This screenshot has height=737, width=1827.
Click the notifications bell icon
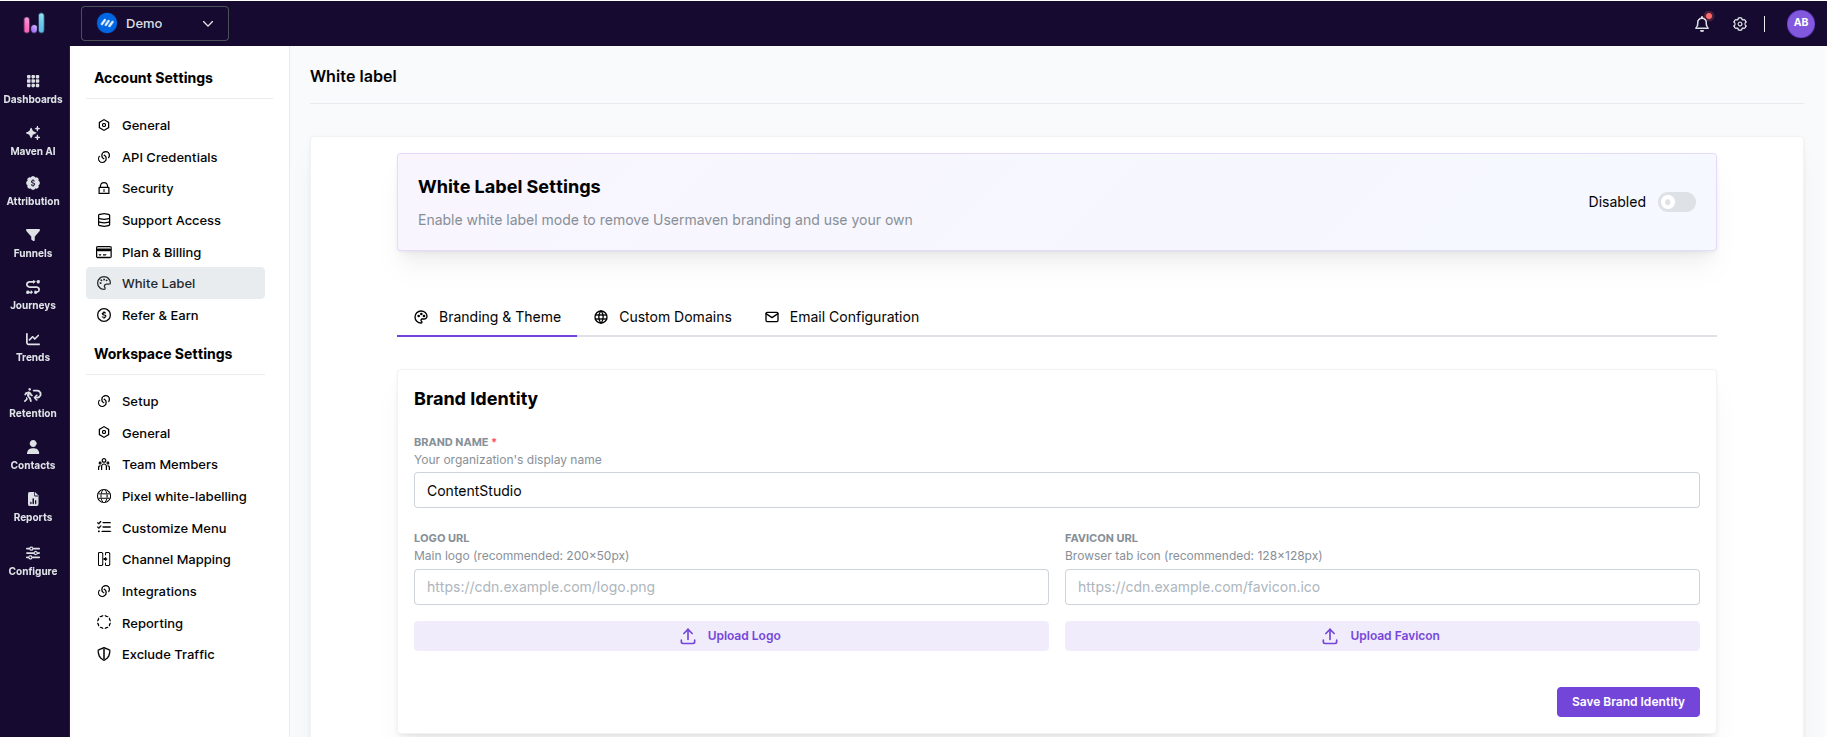click(x=1701, y=24)
